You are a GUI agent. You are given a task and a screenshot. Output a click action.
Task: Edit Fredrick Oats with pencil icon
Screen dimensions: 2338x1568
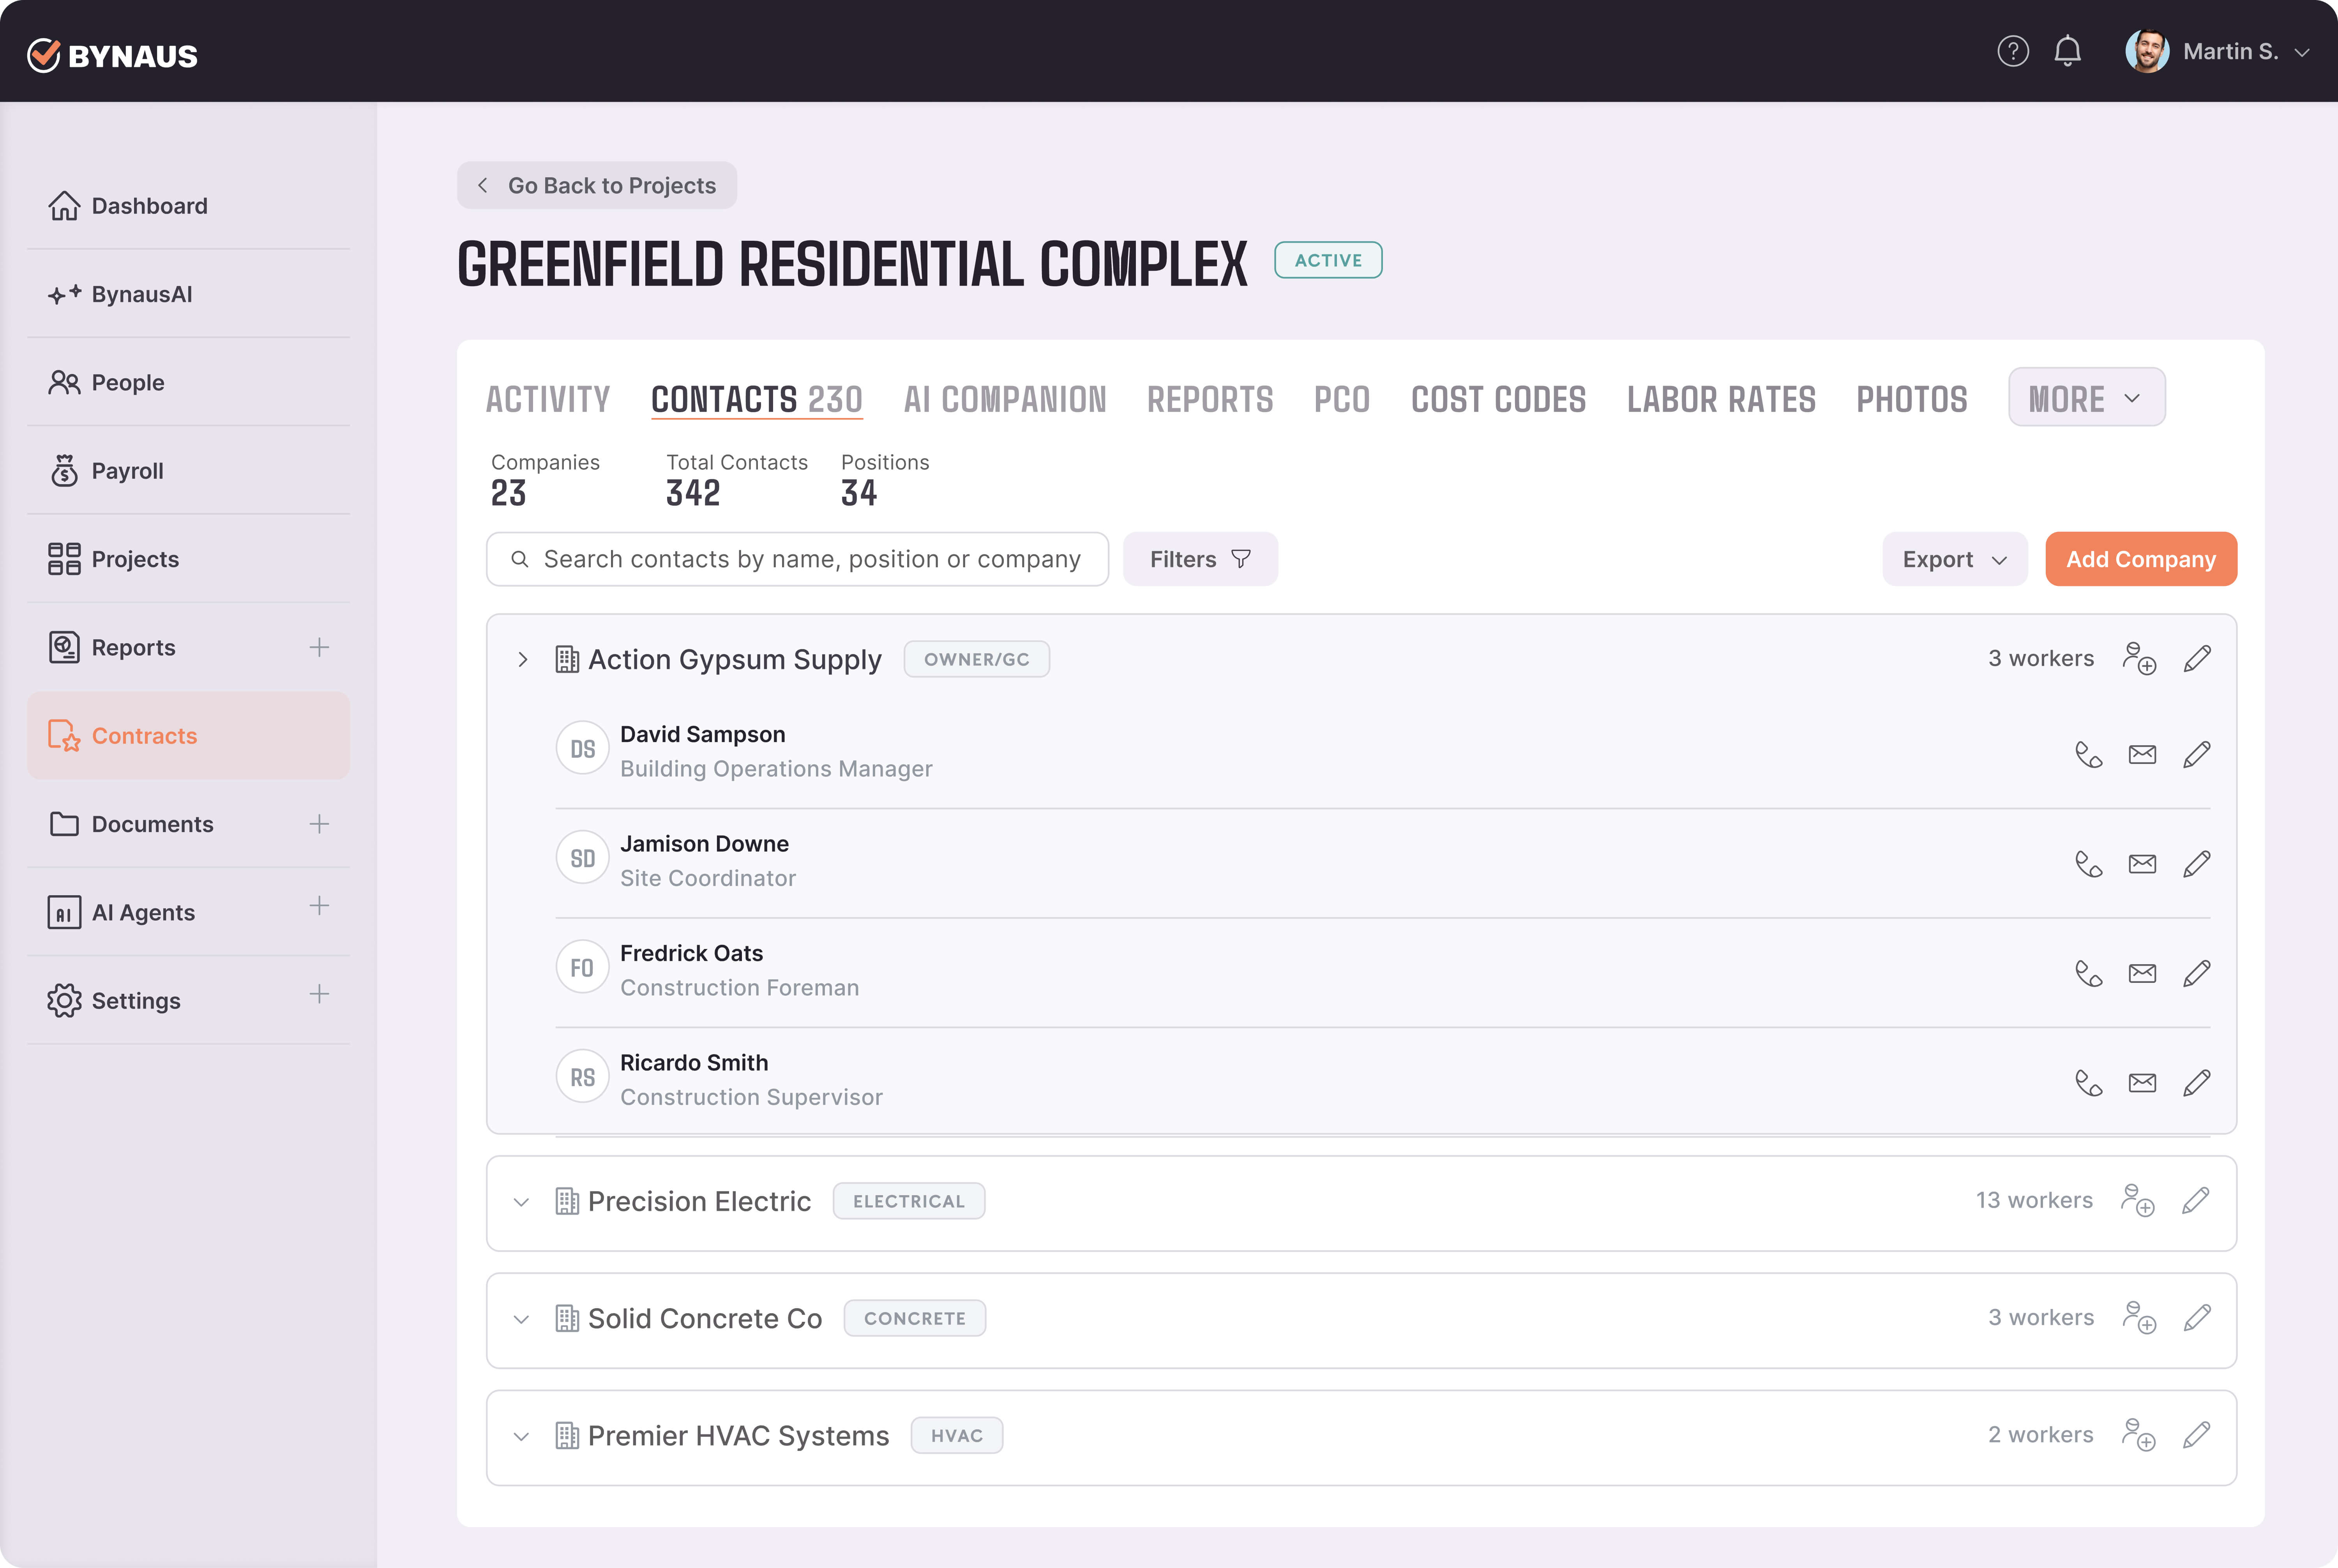point(2196,973)
